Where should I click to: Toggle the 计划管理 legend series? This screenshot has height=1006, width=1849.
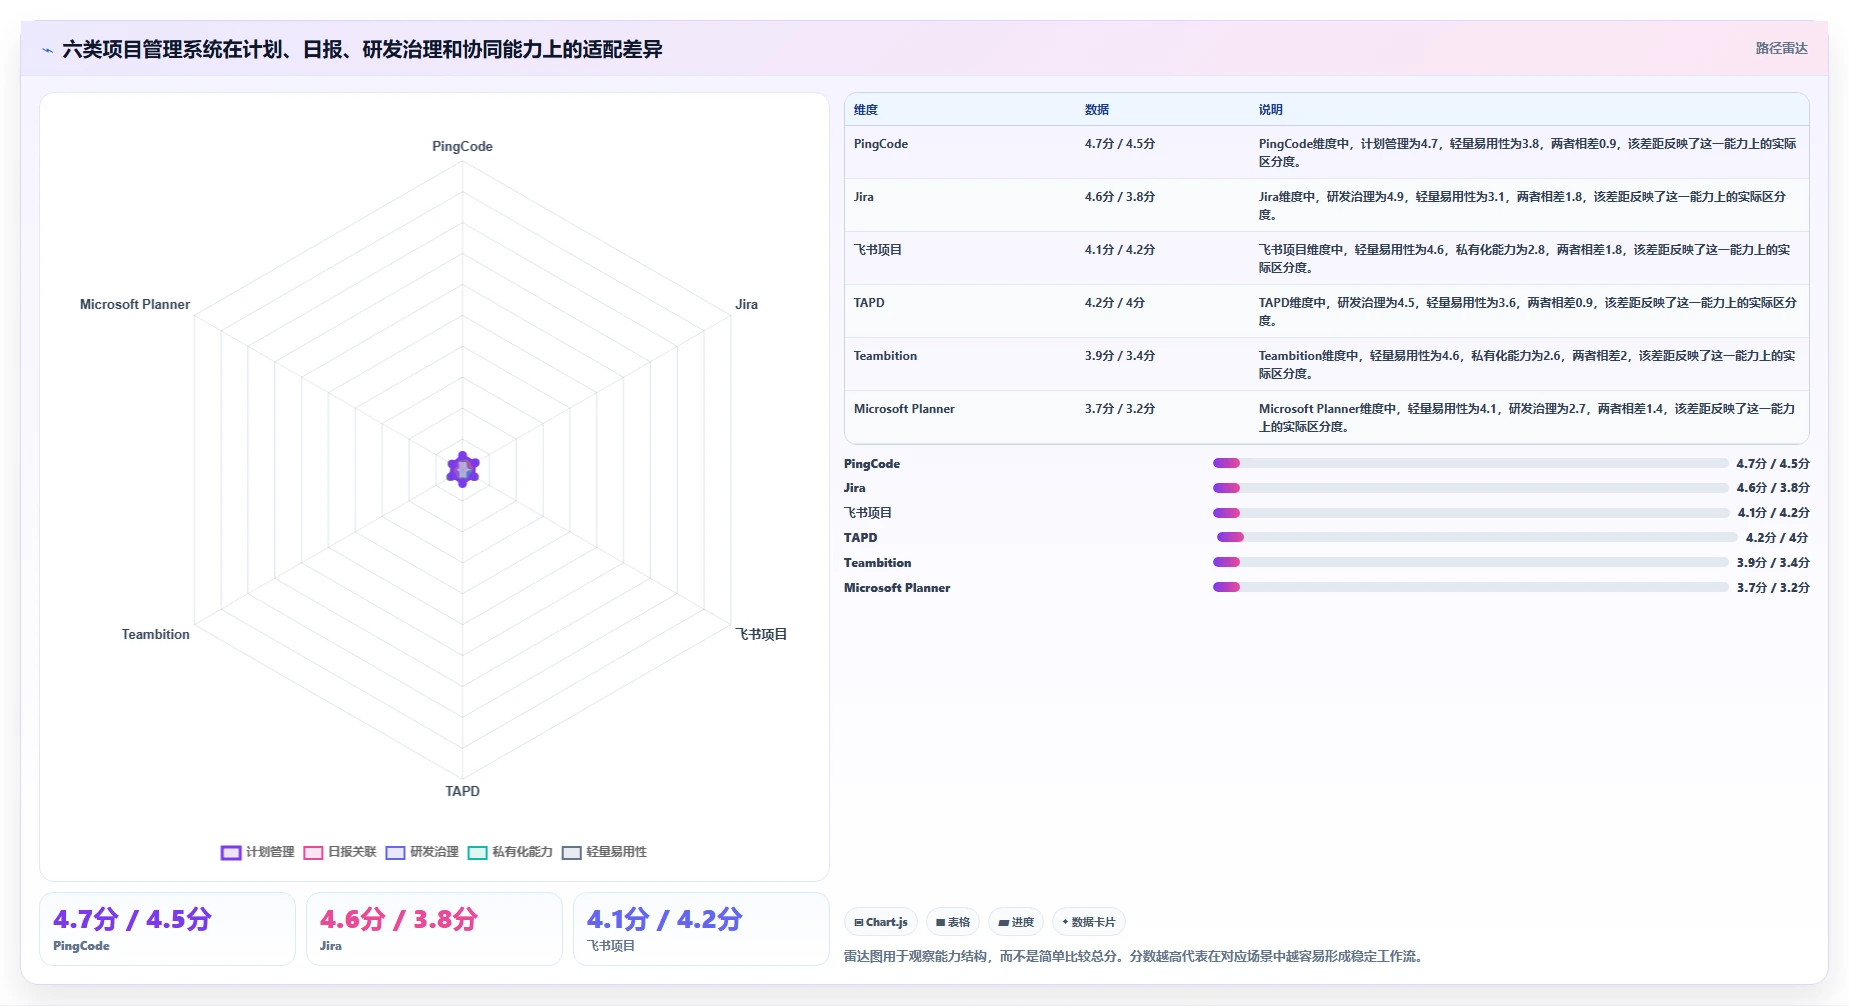[x=258, y=852]
